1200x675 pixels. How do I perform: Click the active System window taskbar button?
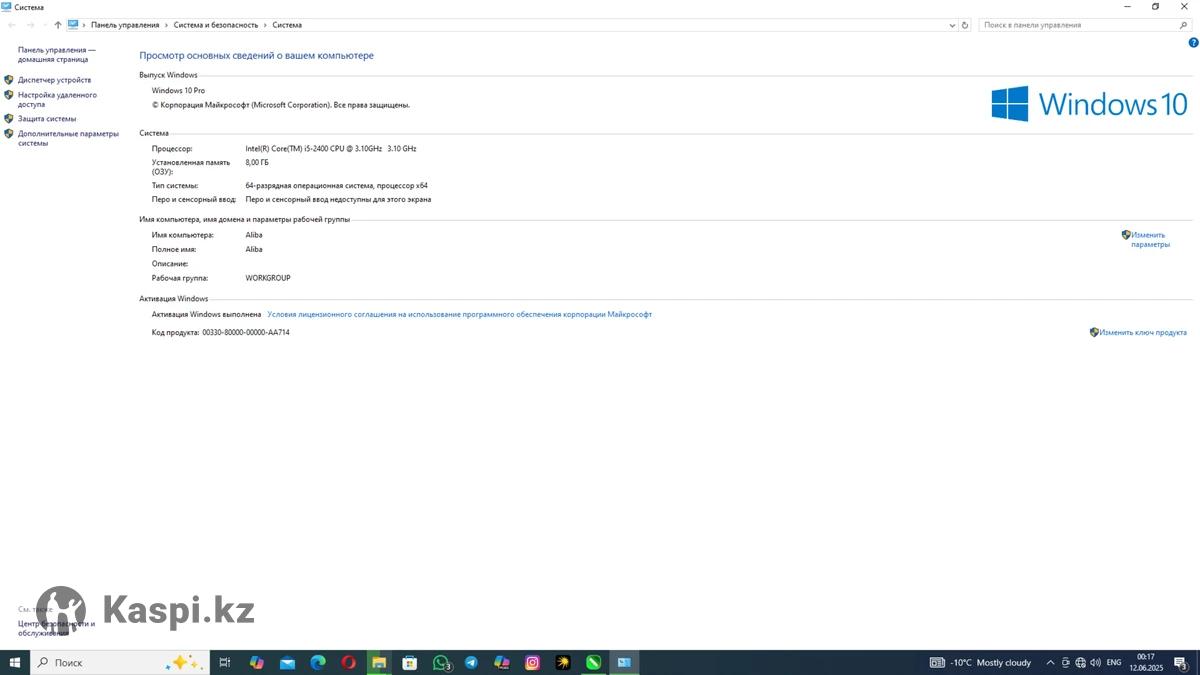pos(625,662)
